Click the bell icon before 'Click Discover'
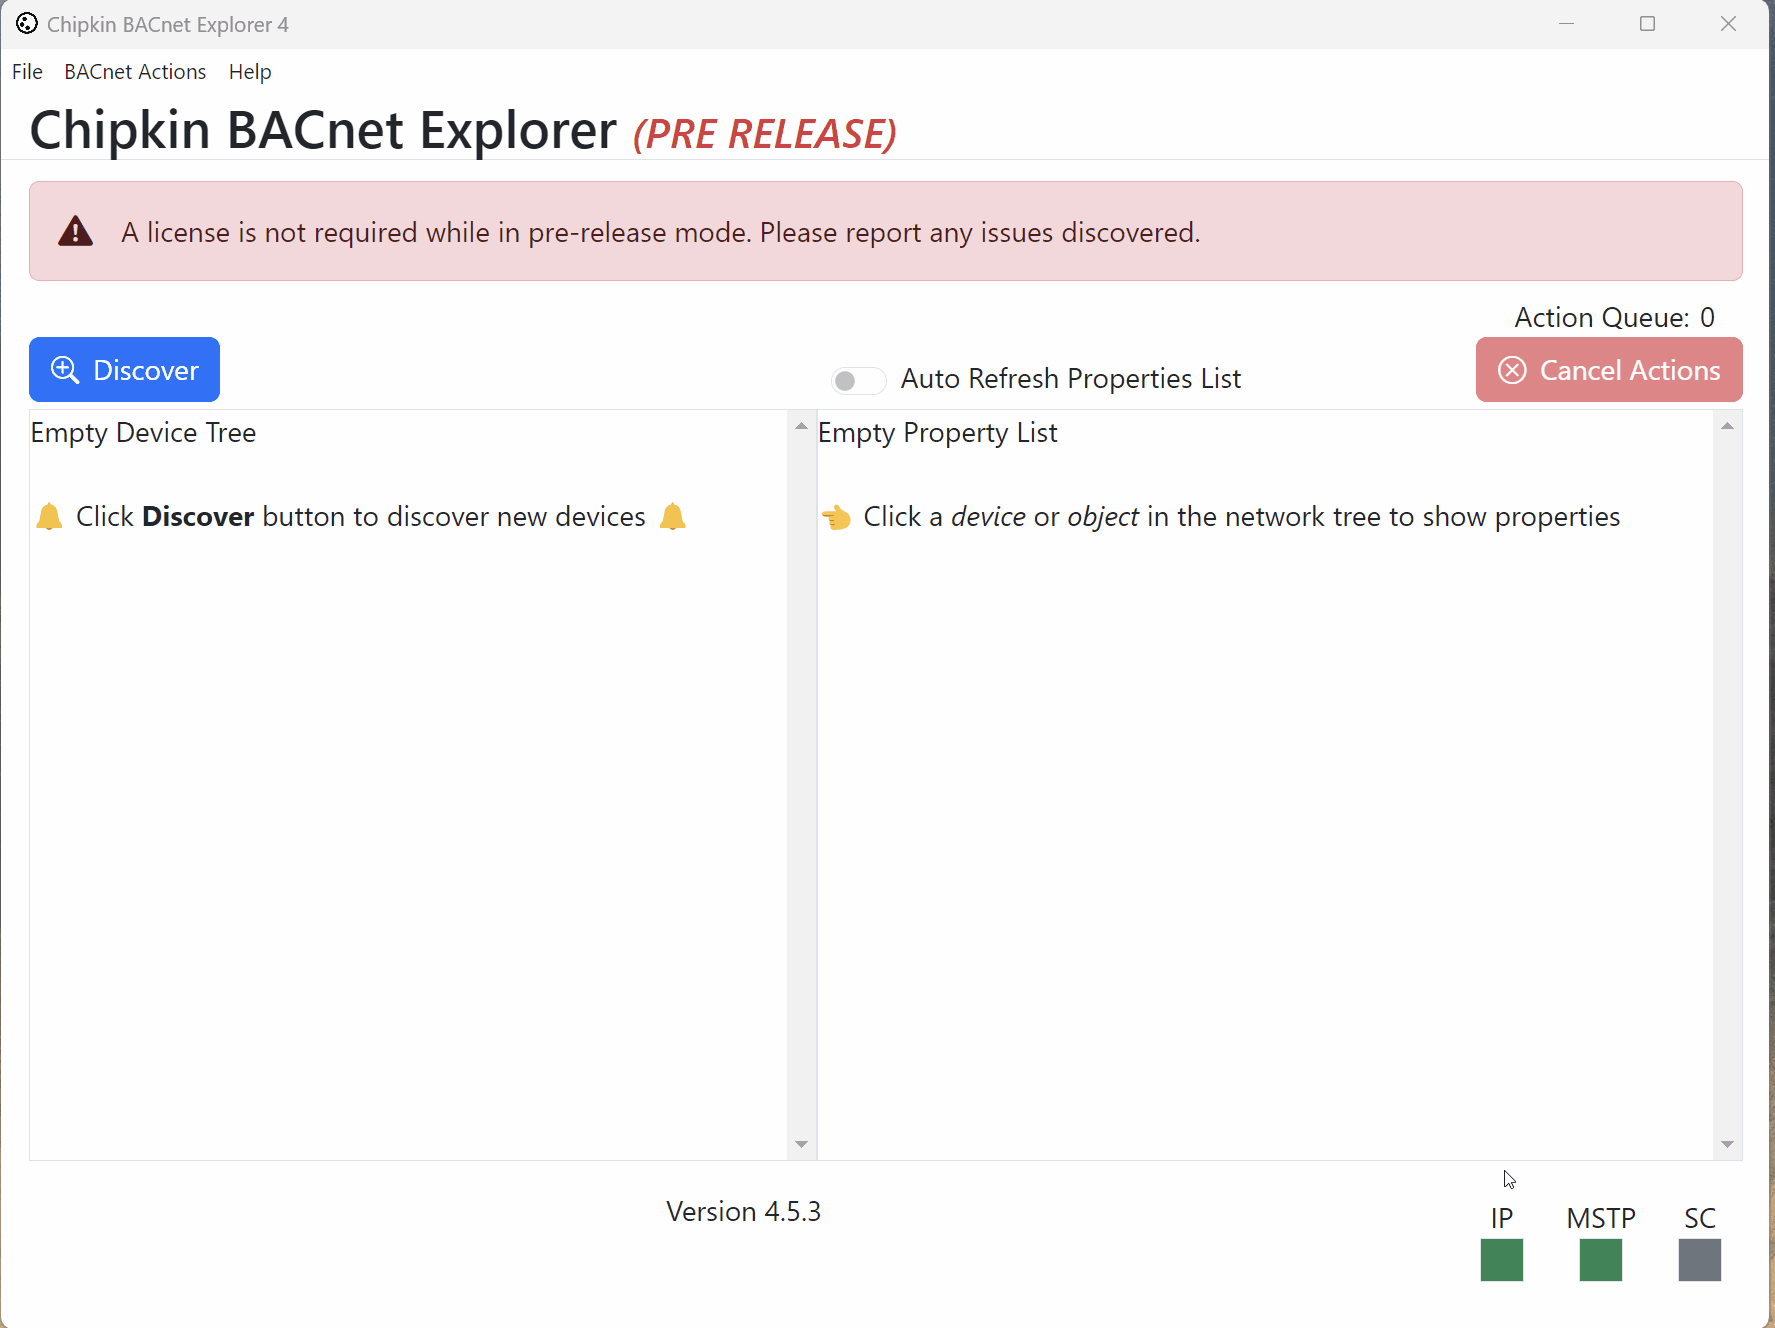 (49, 517)
